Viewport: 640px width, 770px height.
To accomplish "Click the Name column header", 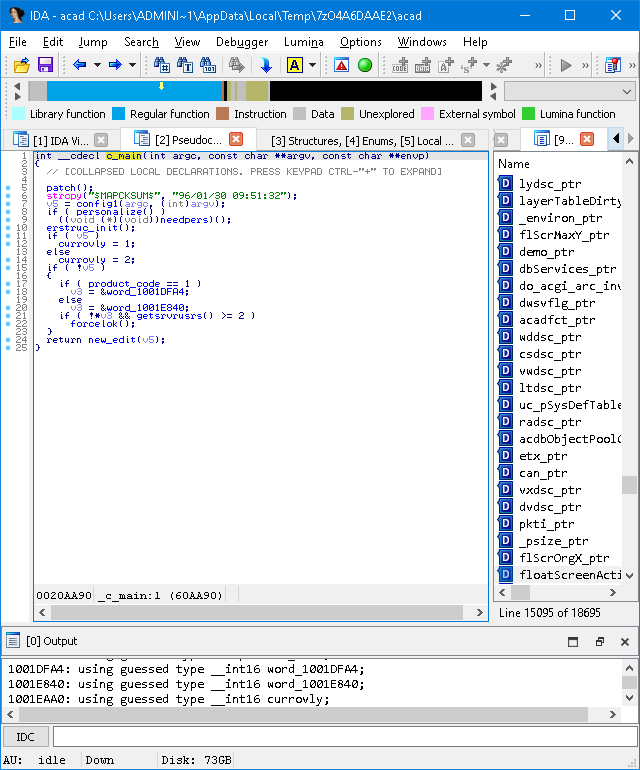I will pyautogui.click(x=514, y=164).
